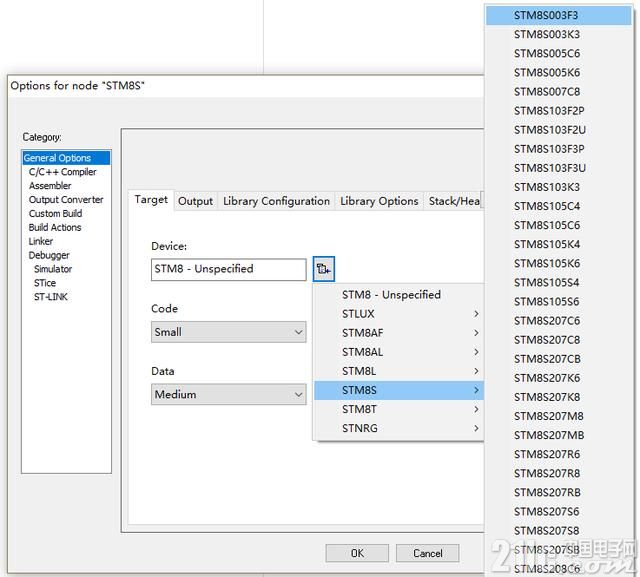The width and height of the screenshot is (640, 577).
Task: Select device STM8S103K3
Action: click(x=558, y=187)
